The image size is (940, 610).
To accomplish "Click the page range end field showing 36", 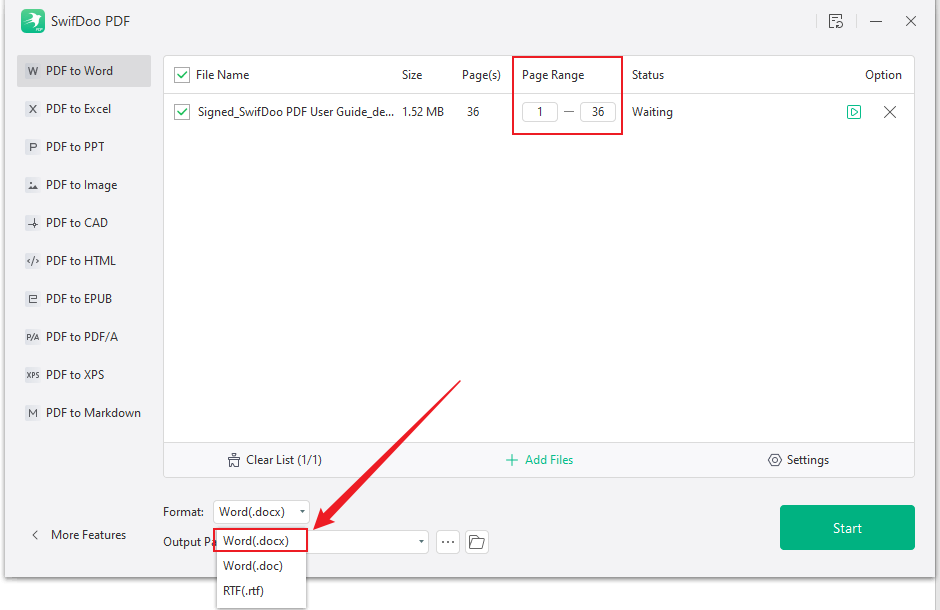I will [598, 112].
